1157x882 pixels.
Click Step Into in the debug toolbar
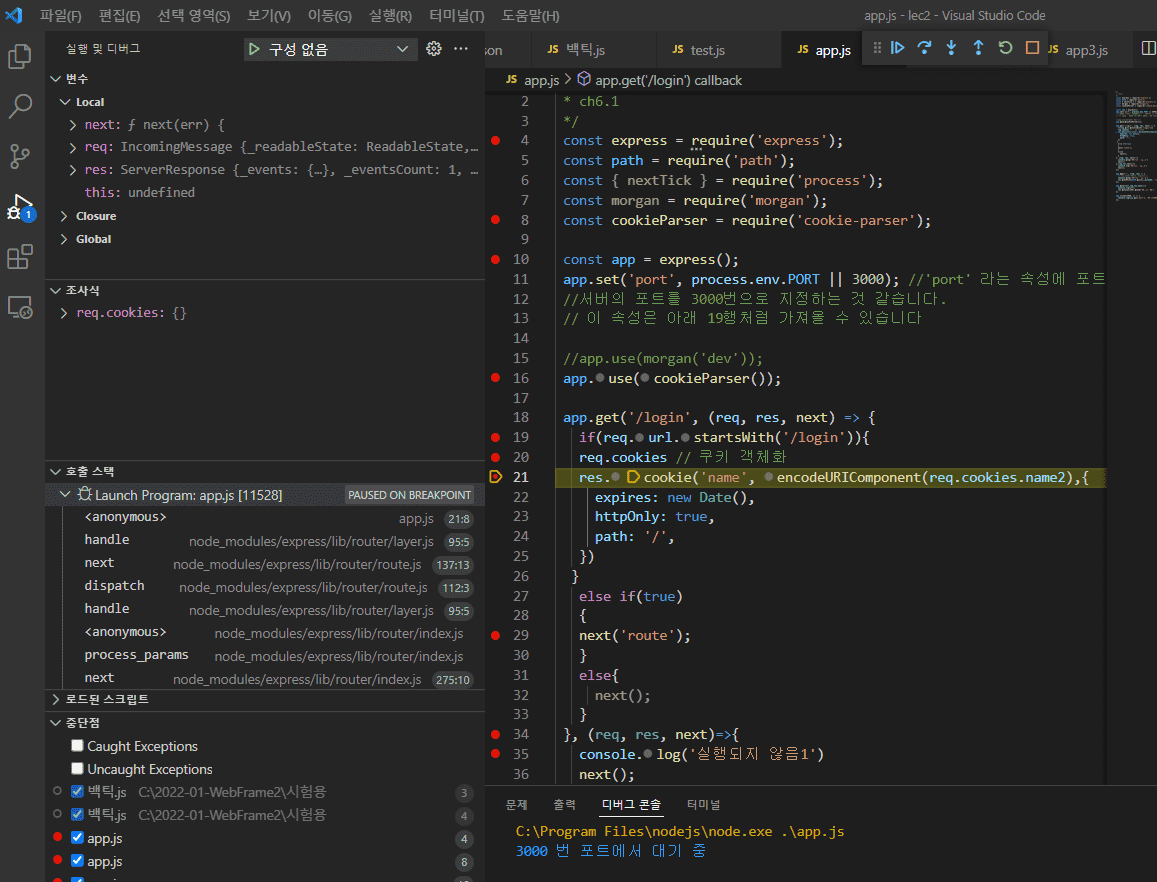point(951,48)
